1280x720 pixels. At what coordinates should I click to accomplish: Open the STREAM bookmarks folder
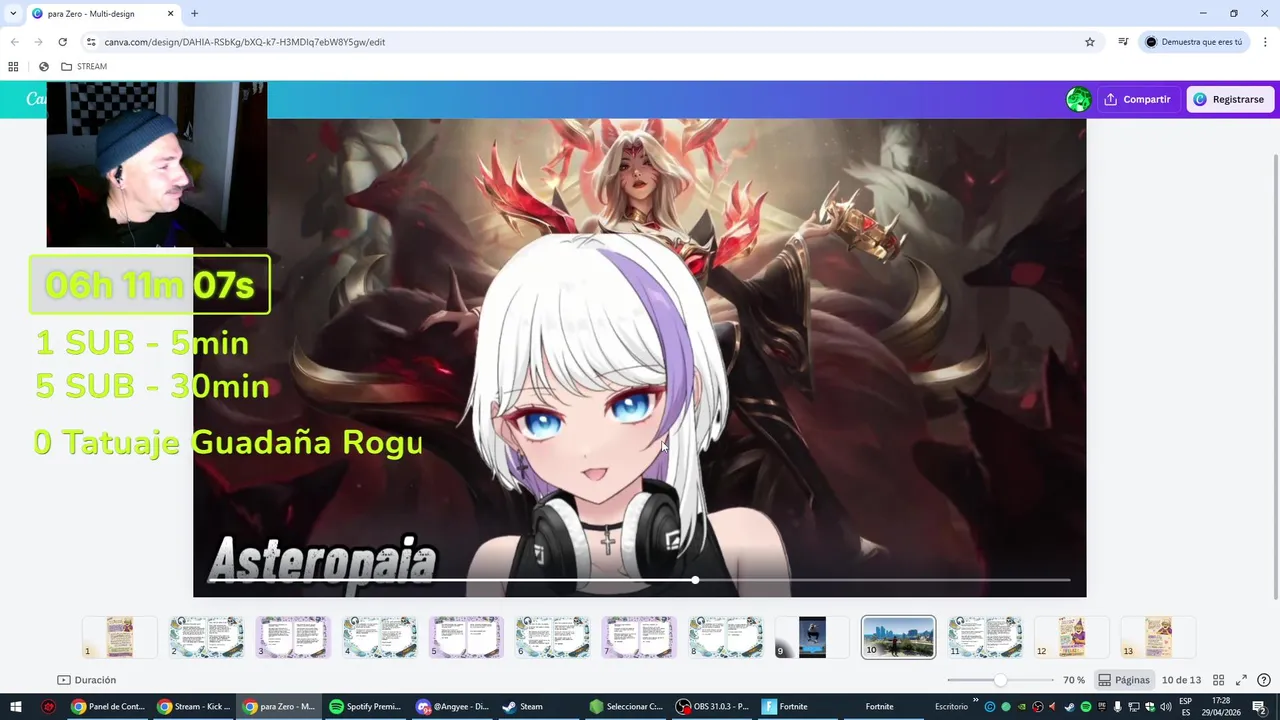coord(84,66)
